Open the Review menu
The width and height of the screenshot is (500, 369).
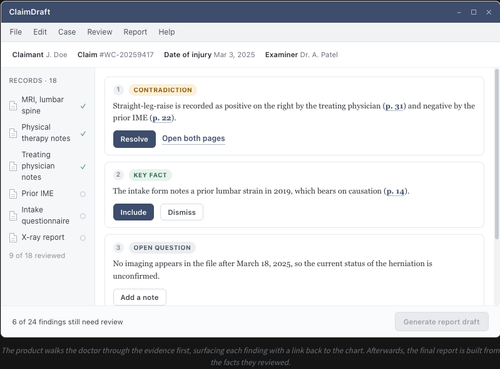(x=100, y=32)
